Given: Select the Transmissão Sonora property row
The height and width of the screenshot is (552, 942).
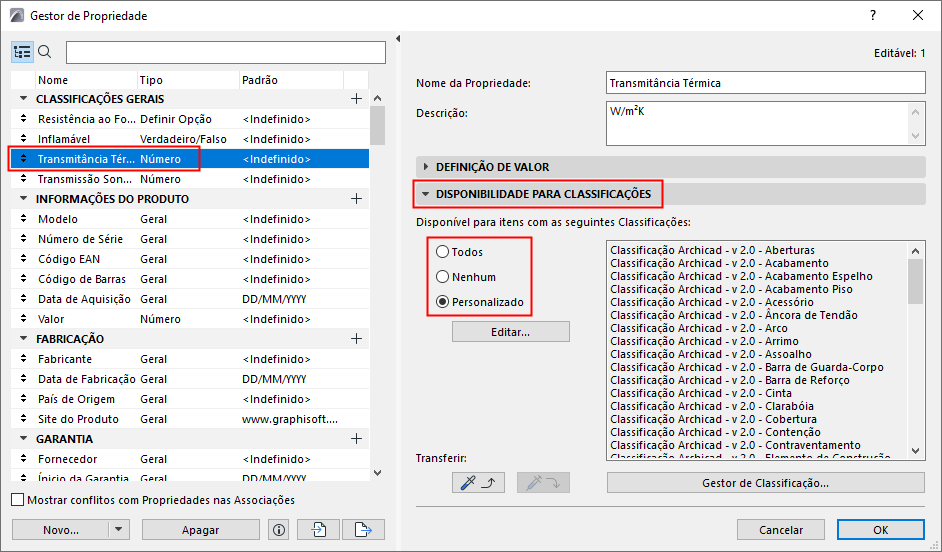Looking at the screenshot, I should pyautogui.click(x=190, y=179).
